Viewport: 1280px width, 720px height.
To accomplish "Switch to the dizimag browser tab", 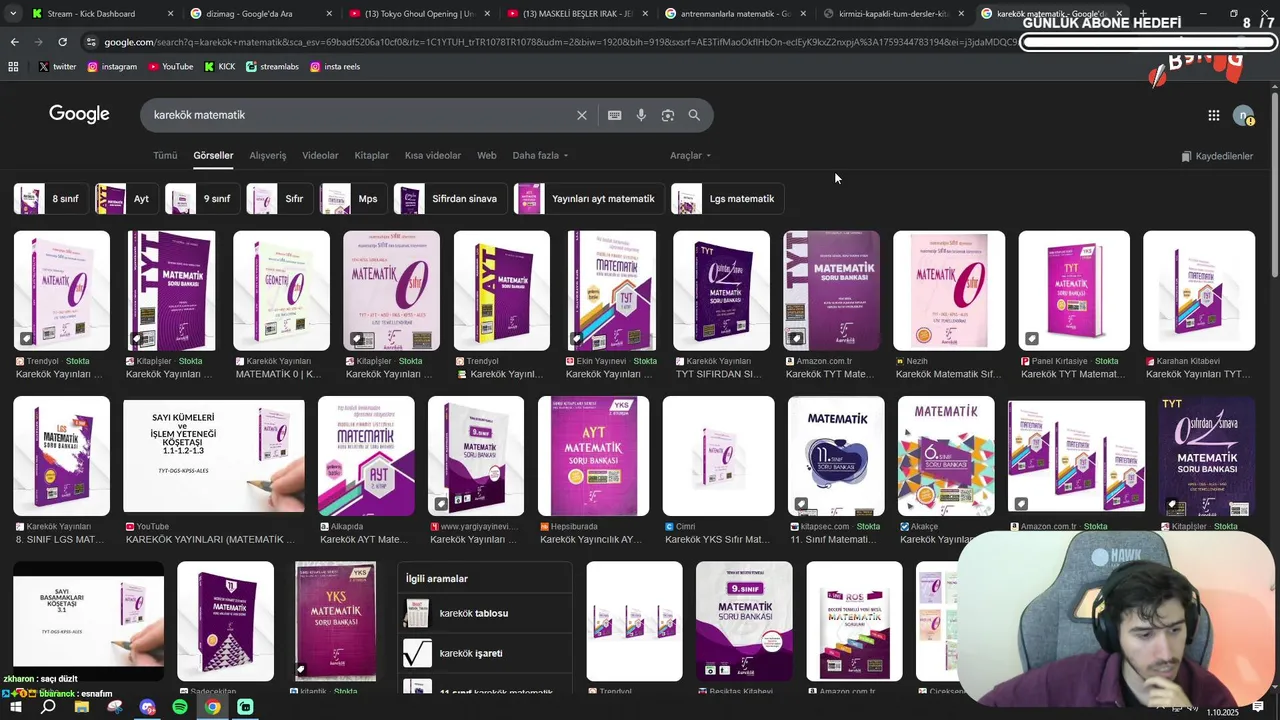I will (260, 14).
